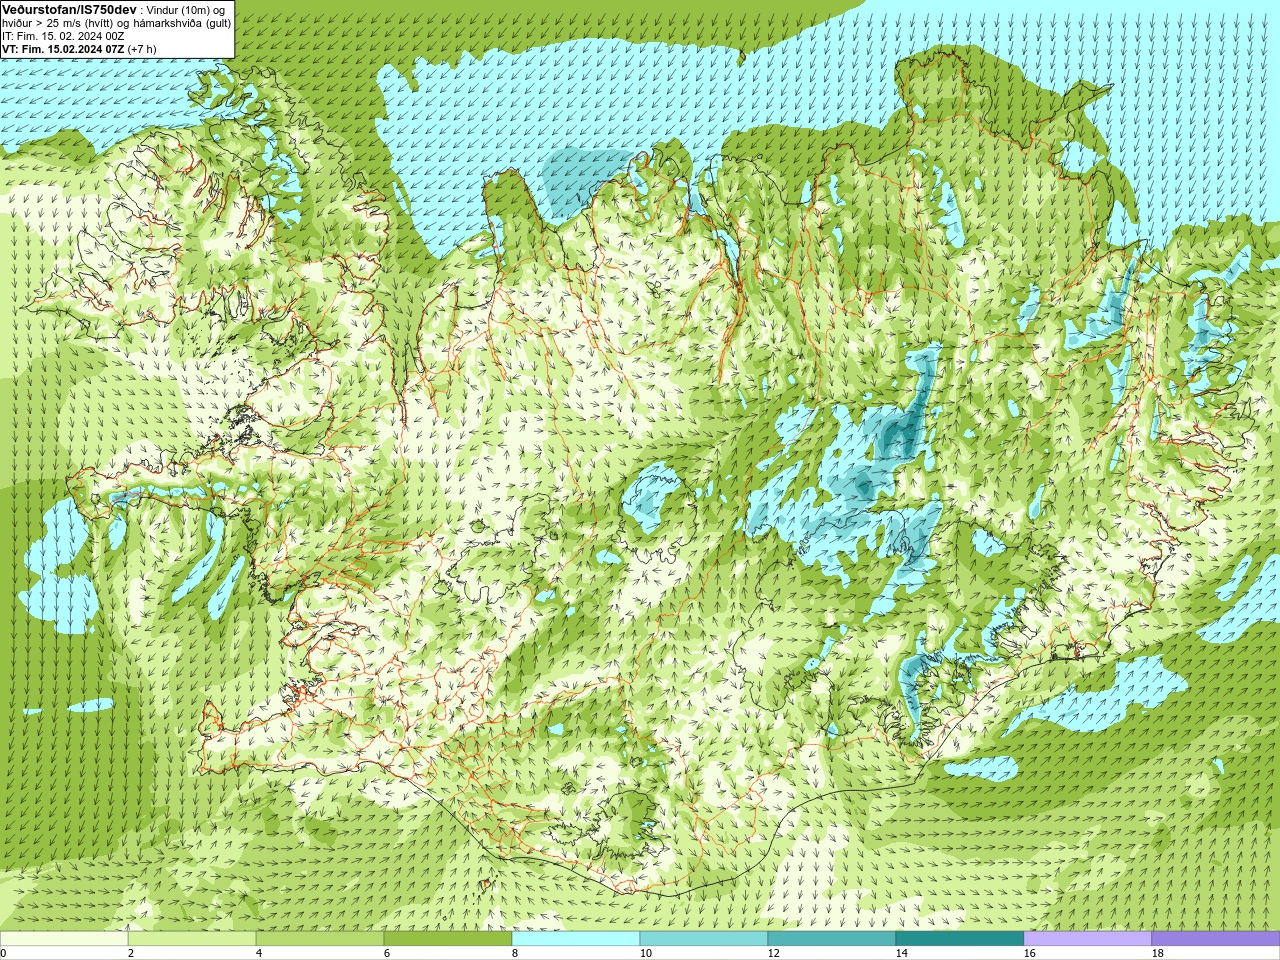The width and height of the screenshot is (1280, 960).
Task: Click the 8–10 m/s light cyan legend swatch
Action: (576, 939)
